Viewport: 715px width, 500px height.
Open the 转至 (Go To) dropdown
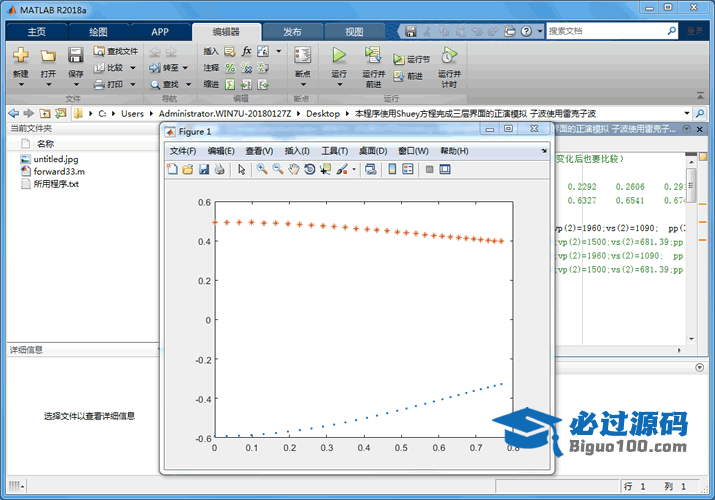point(185,68)
